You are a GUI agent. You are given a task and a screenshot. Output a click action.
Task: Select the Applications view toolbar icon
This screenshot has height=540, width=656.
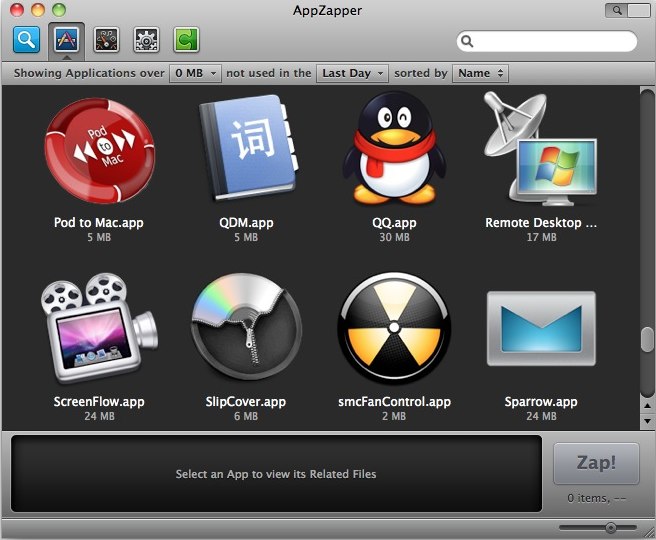(x=67, y=40)
